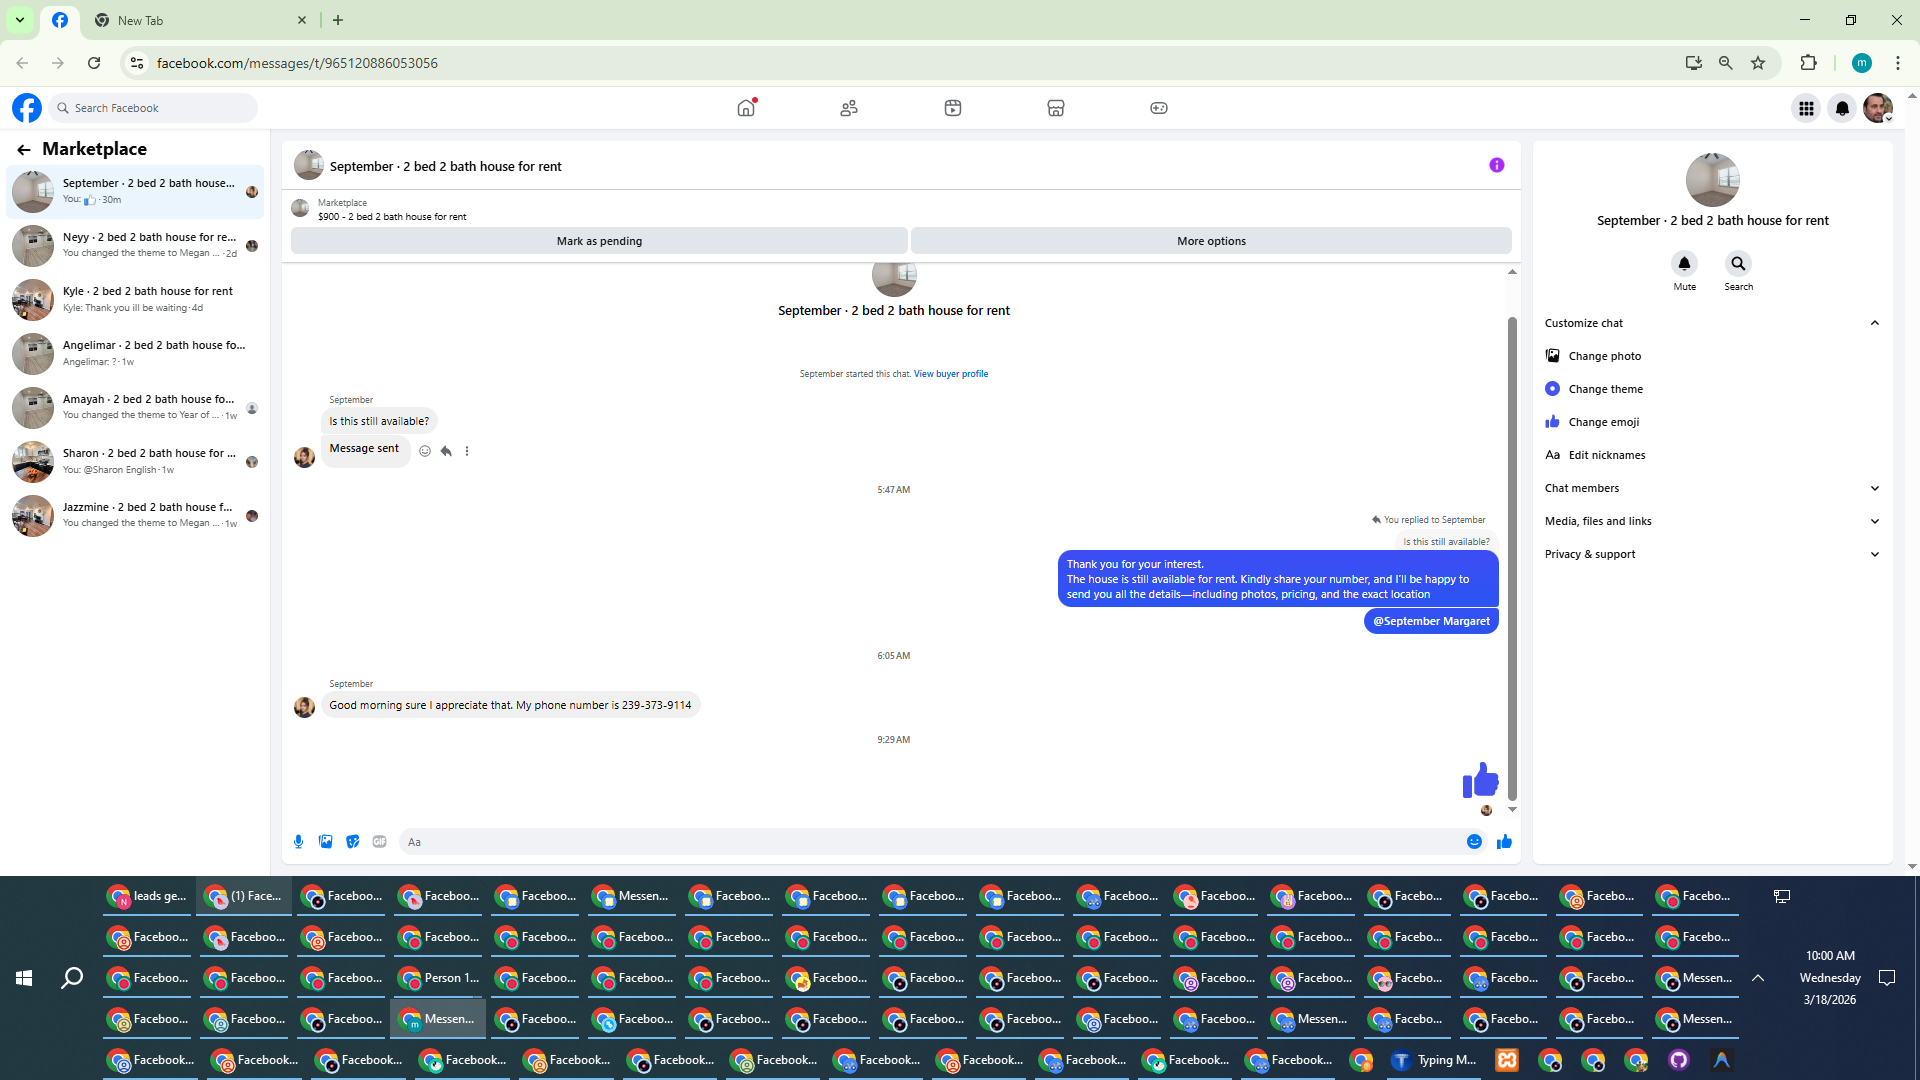The height and width of the screenshot is (1080, 1920).
Task: Open the GIF picker icon
Action: click(x=379, y=842)
